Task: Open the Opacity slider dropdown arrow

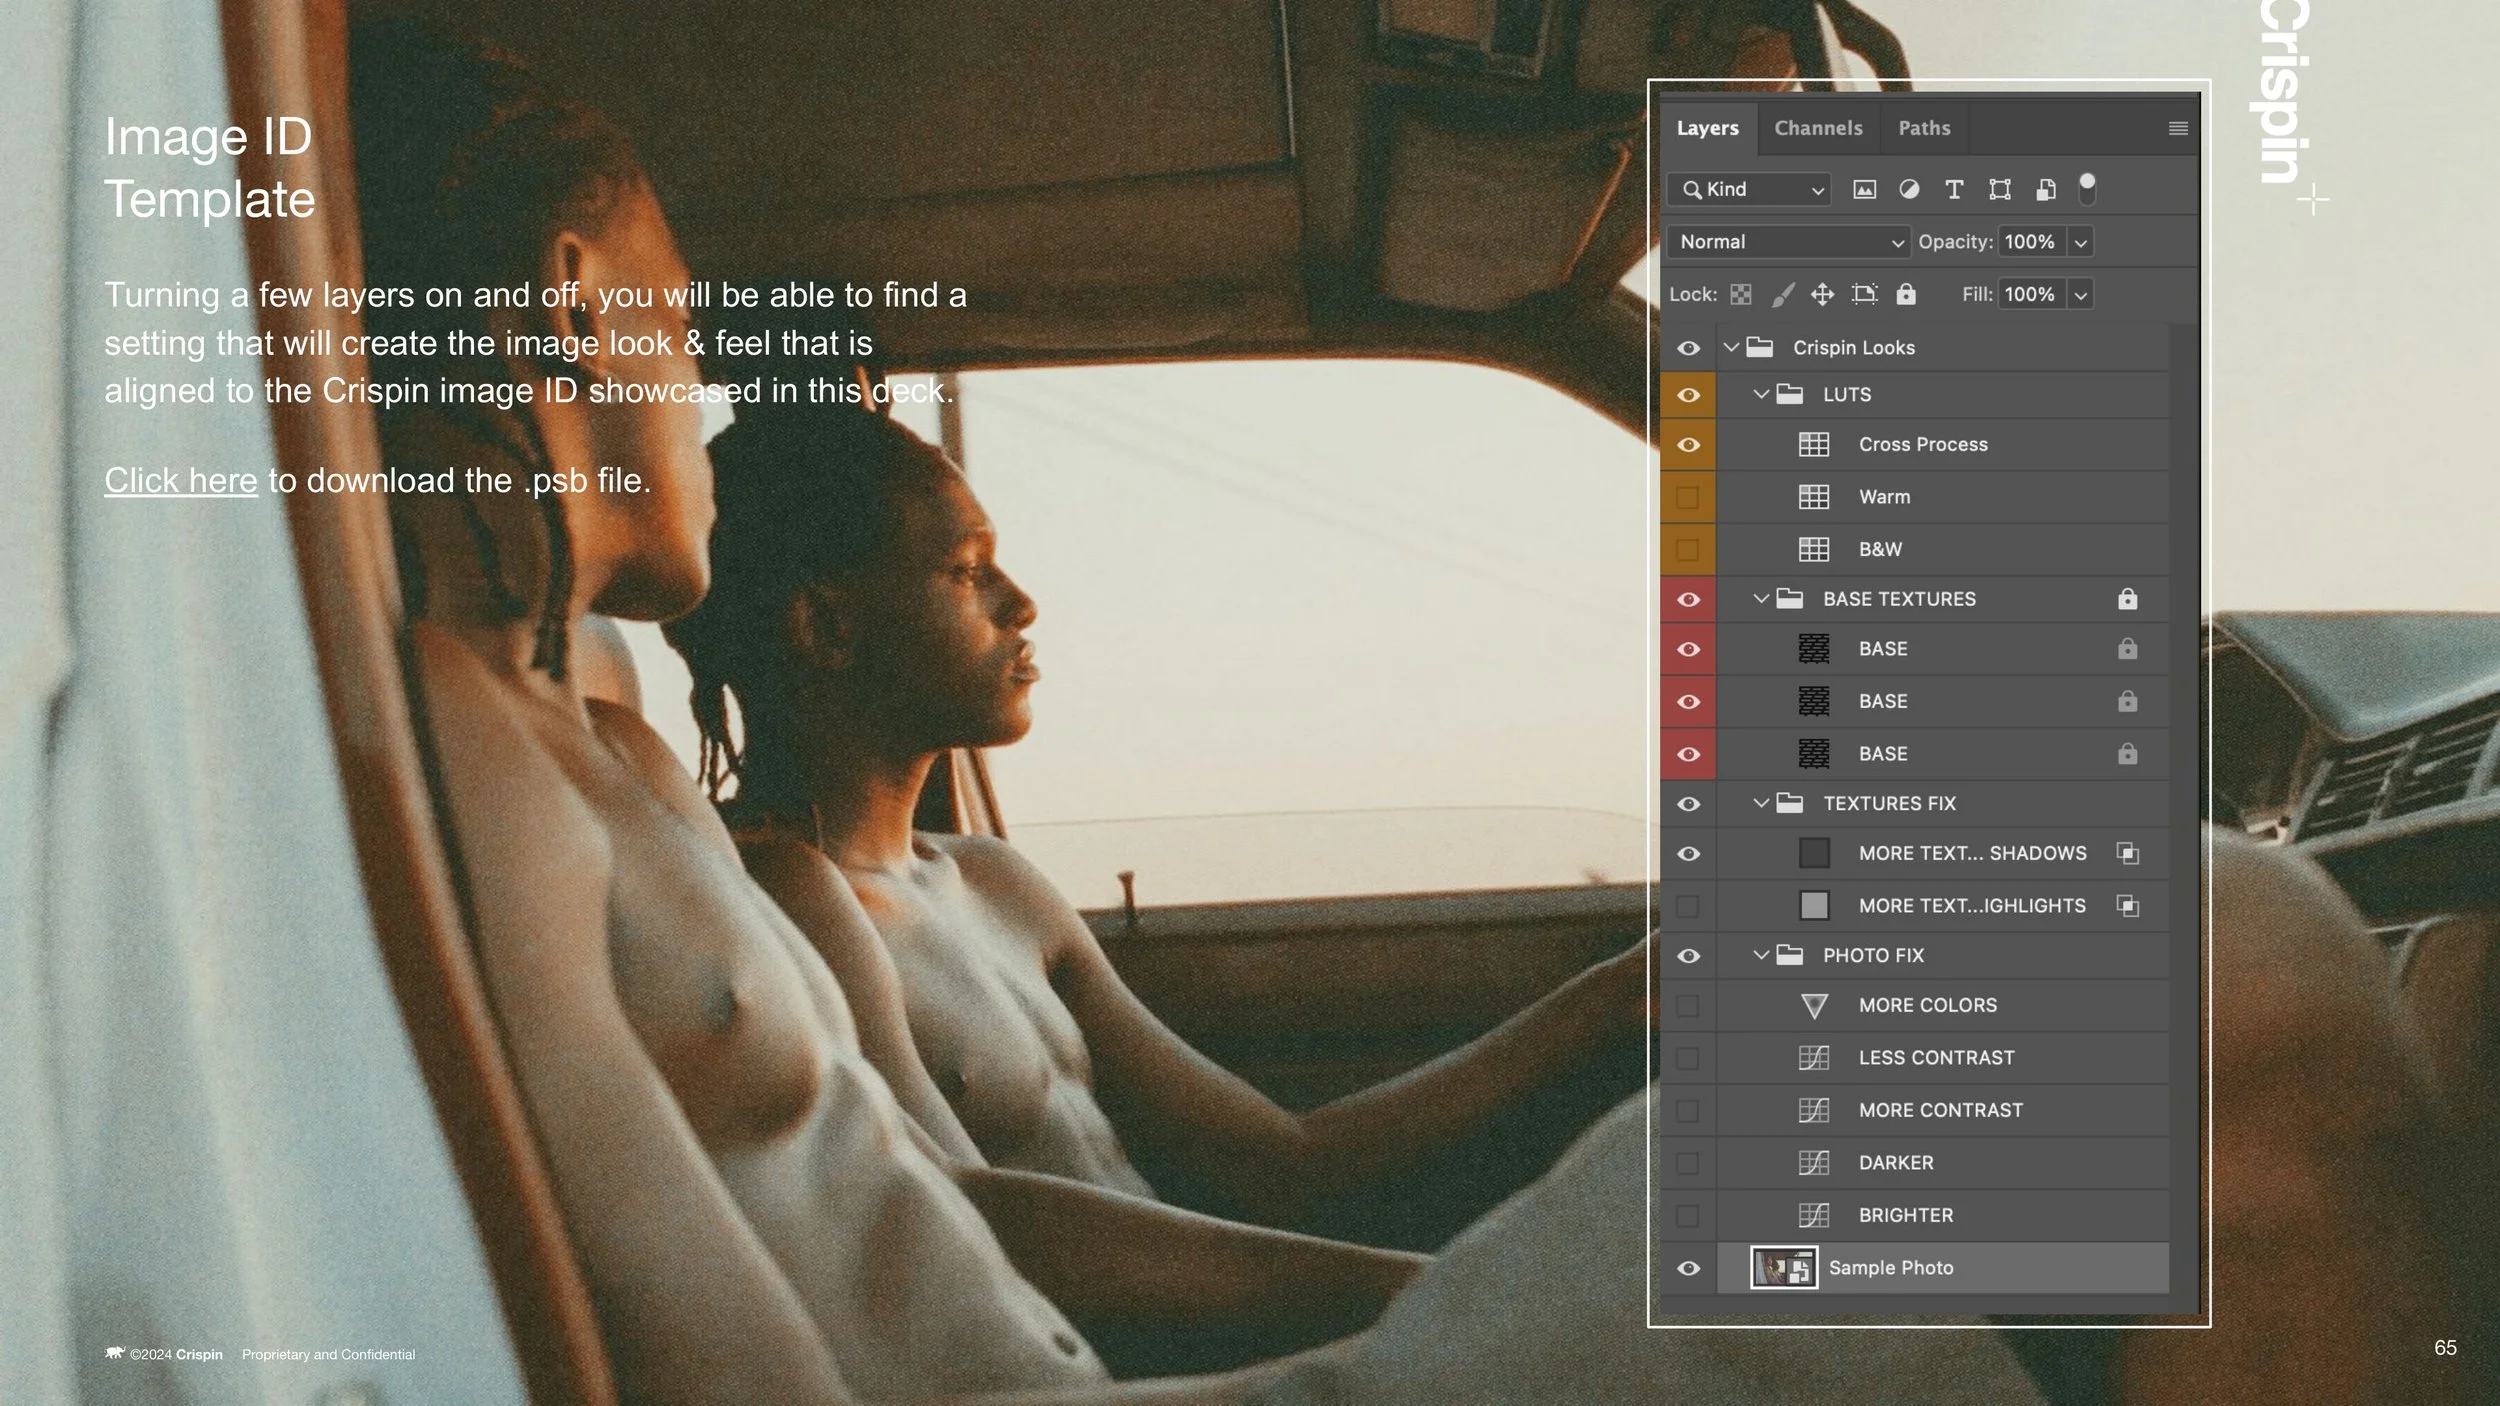Action: coord(2081,242)
